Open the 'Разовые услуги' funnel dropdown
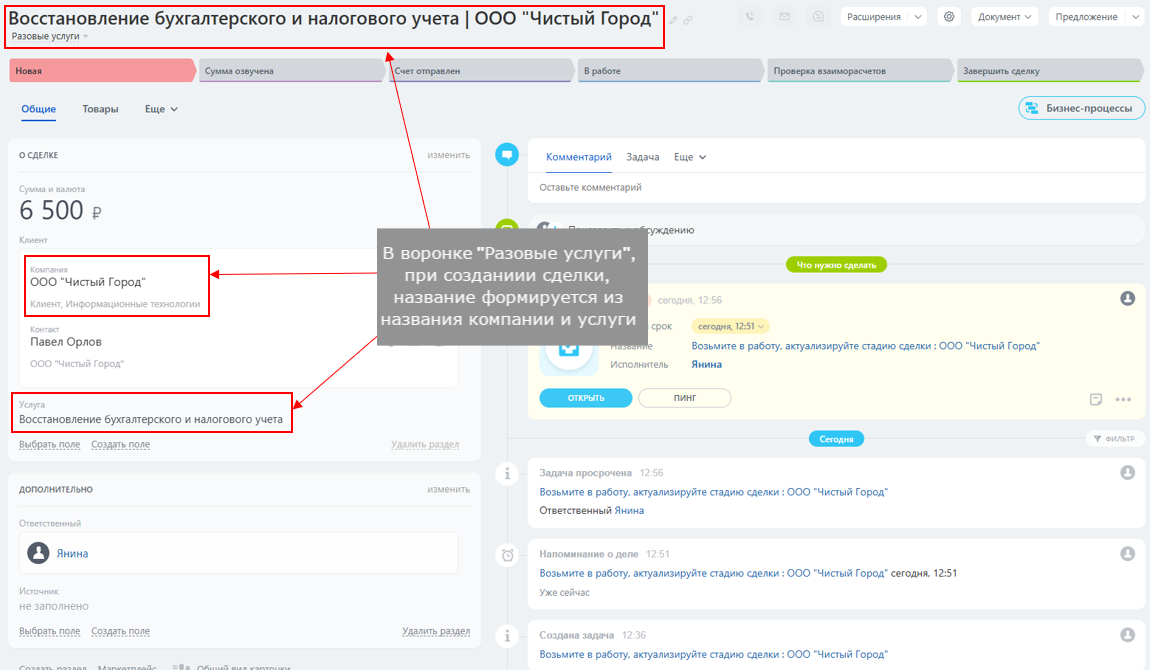The height and width of the screenshot is (670, 1150). 50,36
